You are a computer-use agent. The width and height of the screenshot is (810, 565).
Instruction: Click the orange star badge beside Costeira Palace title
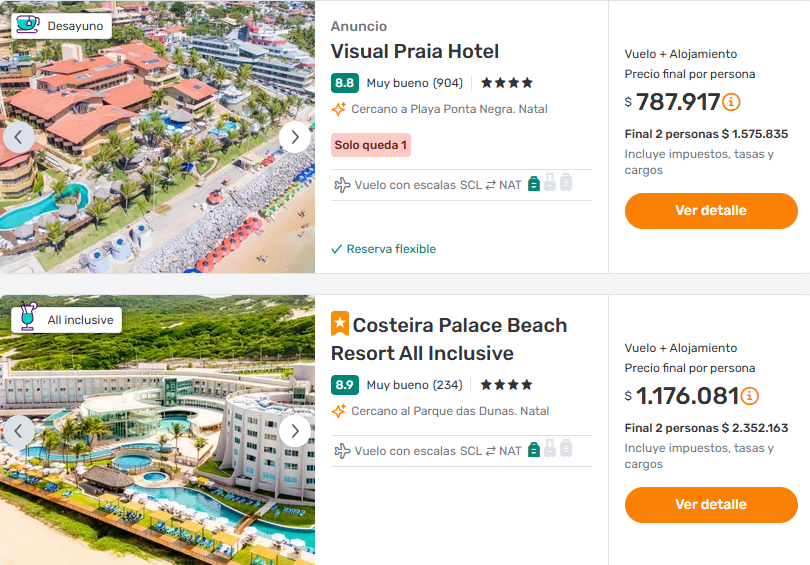(340, 324)
